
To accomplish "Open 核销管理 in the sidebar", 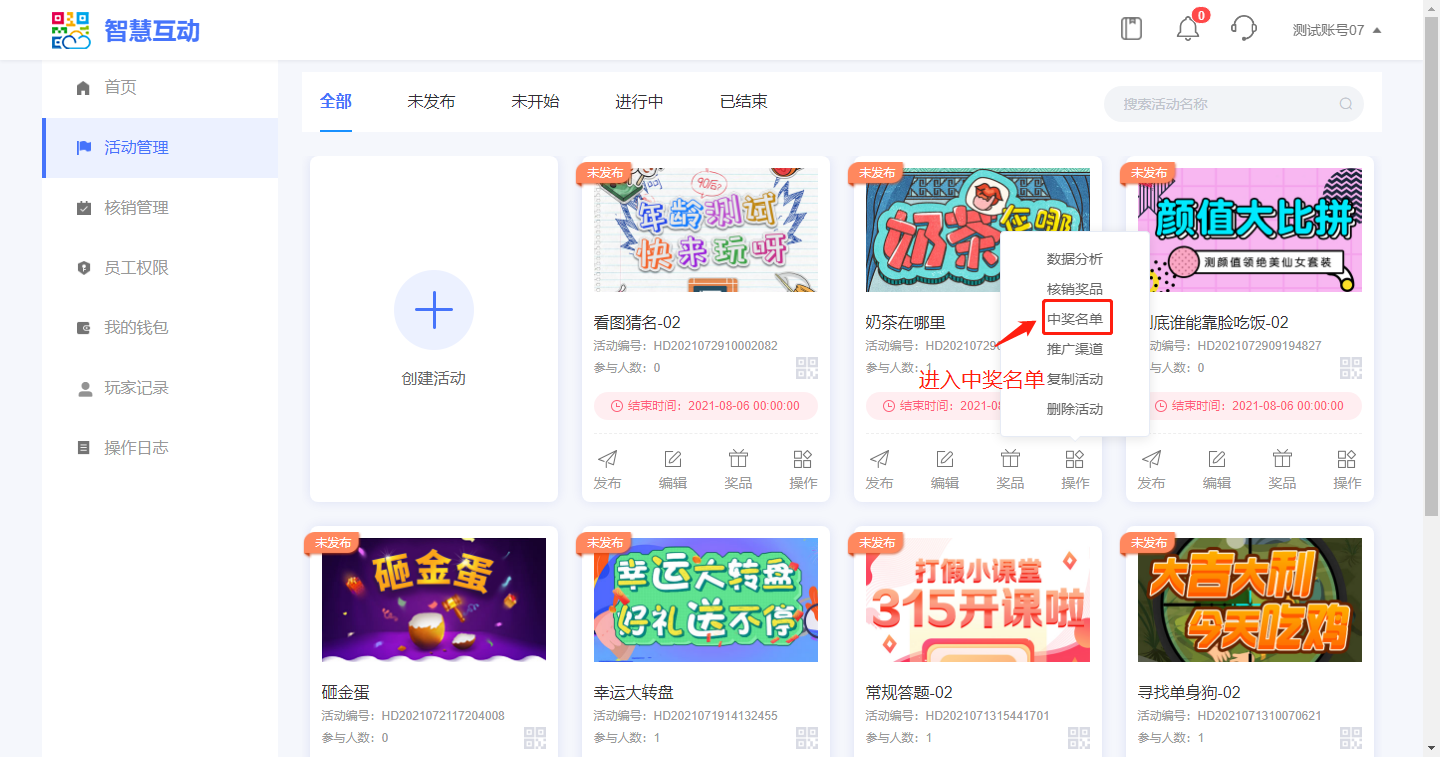I will click(x=136, y=208).
